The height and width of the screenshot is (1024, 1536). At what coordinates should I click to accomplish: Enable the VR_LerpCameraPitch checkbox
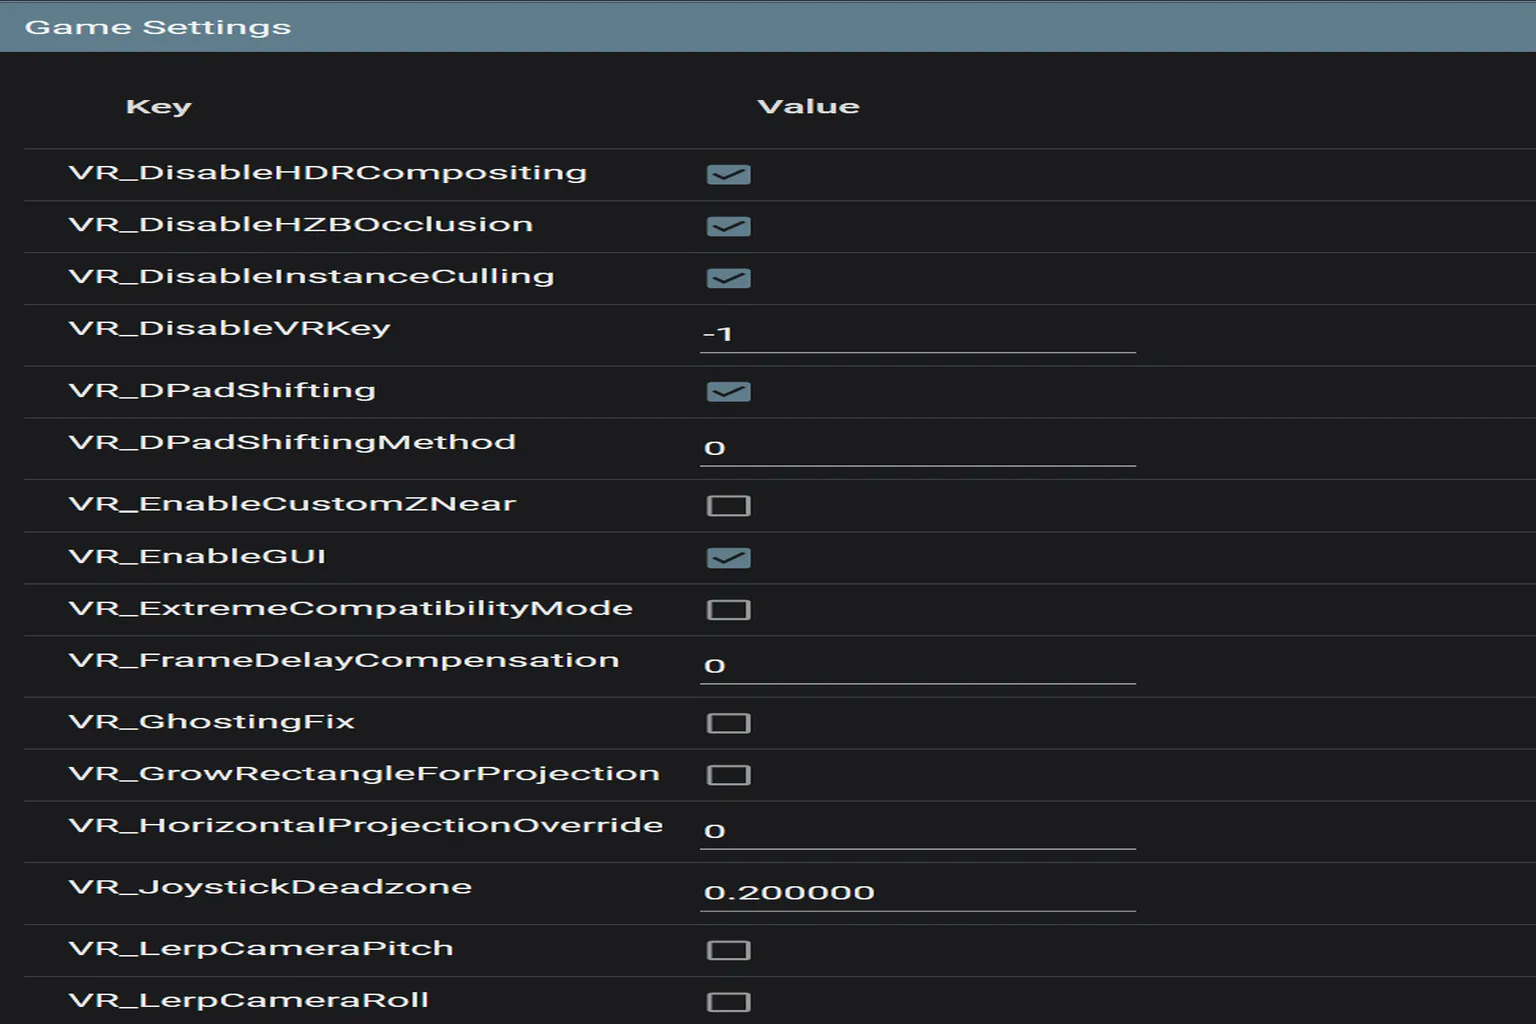[x=728, y=950]
